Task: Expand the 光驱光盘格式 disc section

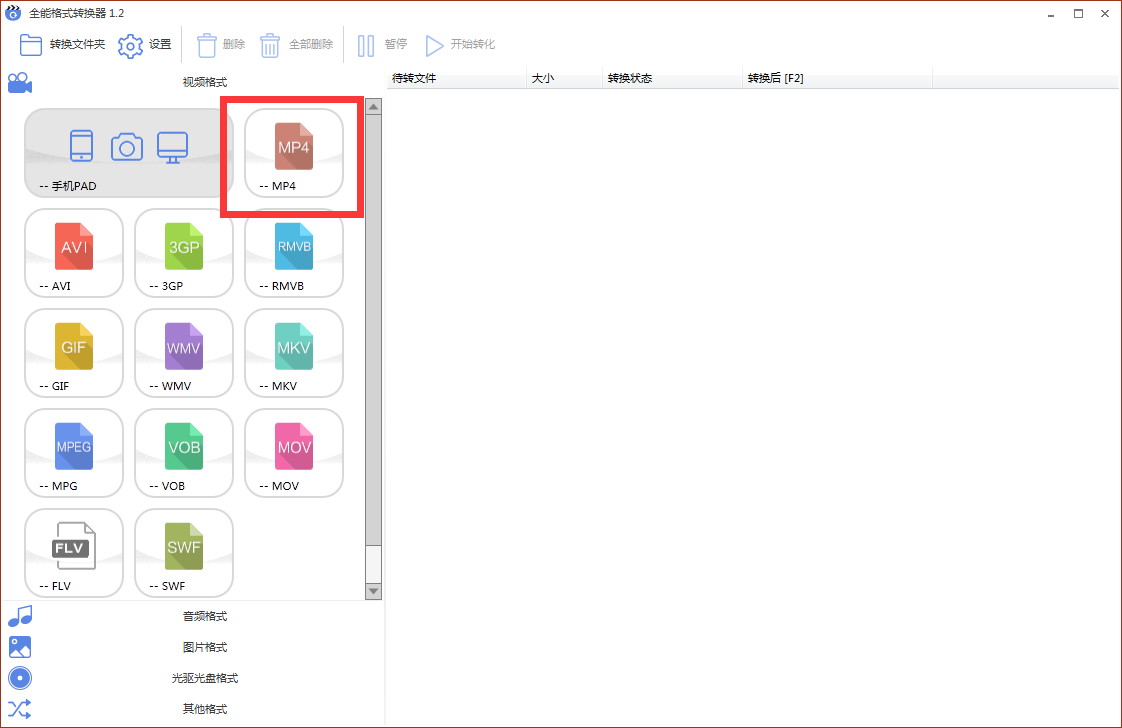Action: 204,678
